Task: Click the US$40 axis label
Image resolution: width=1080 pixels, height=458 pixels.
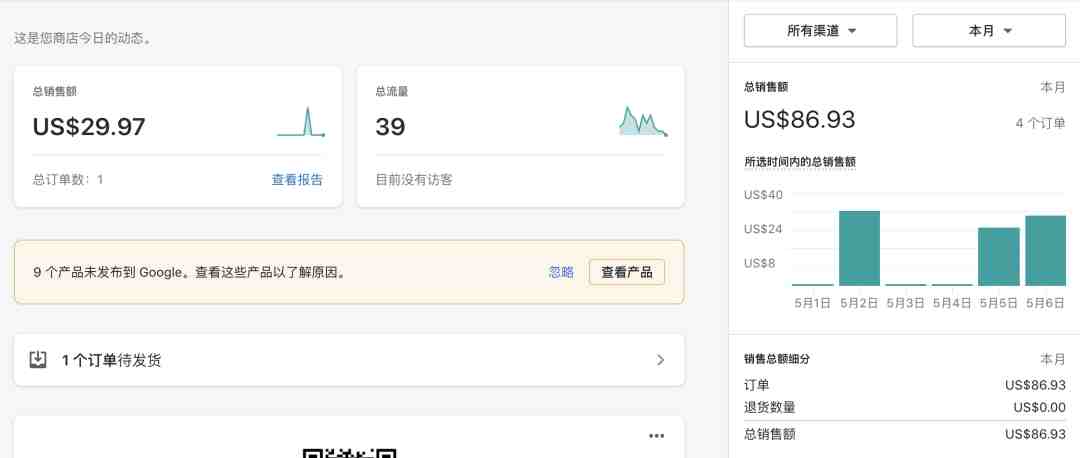Action: click(763, 195)
